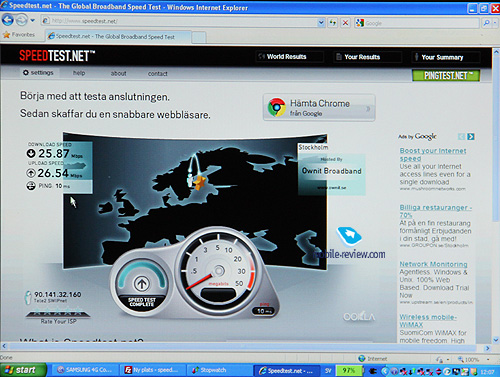The height and width of the screenshot is (377, 500).
Task: Click the OOKLA logo
Action: click(x=359, y=317)
